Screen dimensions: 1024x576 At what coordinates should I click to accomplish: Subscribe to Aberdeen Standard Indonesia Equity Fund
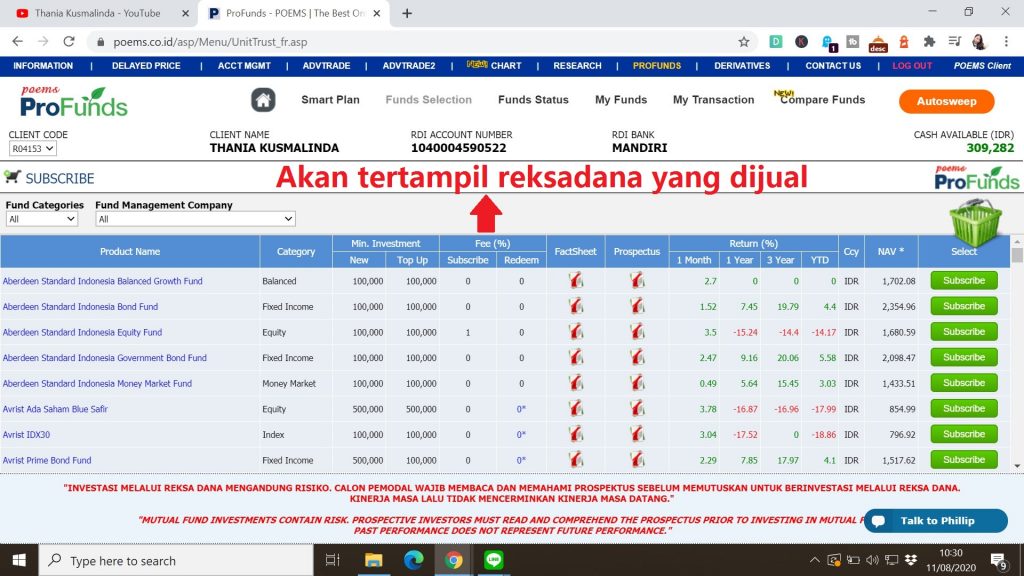coord(964,332)
